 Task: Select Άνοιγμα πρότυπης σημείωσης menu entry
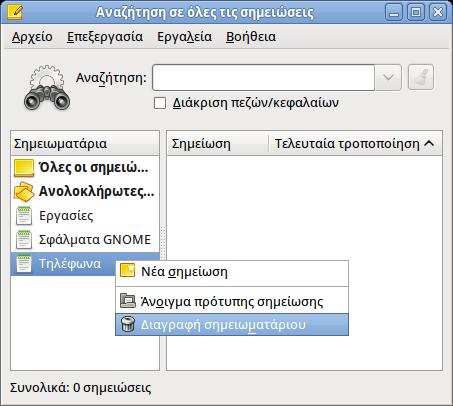(x=232, y=302)
